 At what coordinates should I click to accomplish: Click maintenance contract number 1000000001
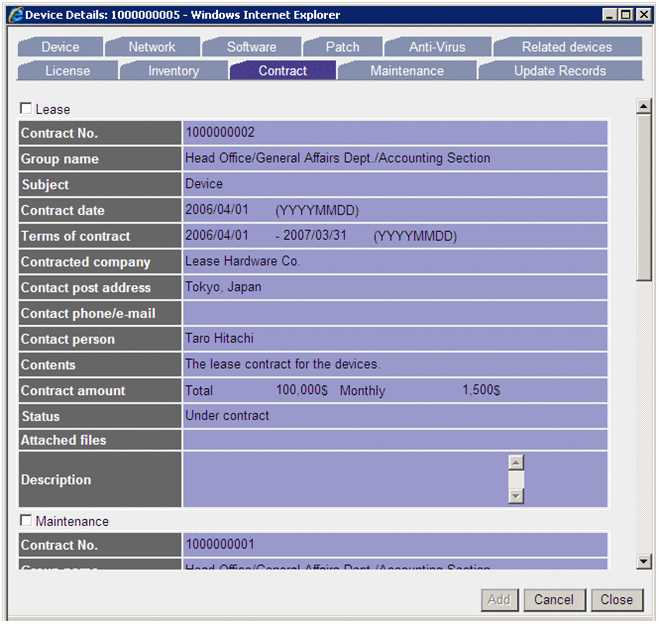[x=220, y=544]
